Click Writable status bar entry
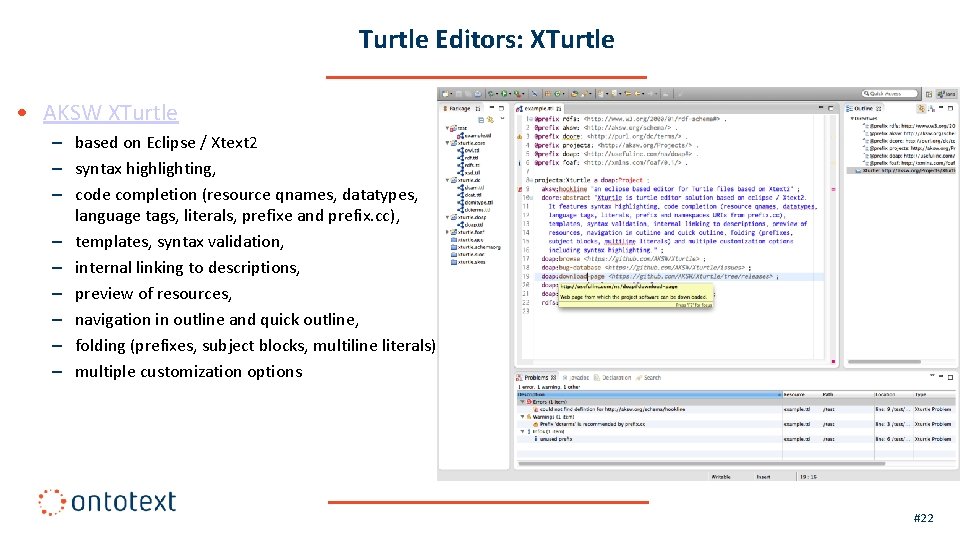960x540 pixels. coord(721,476)
